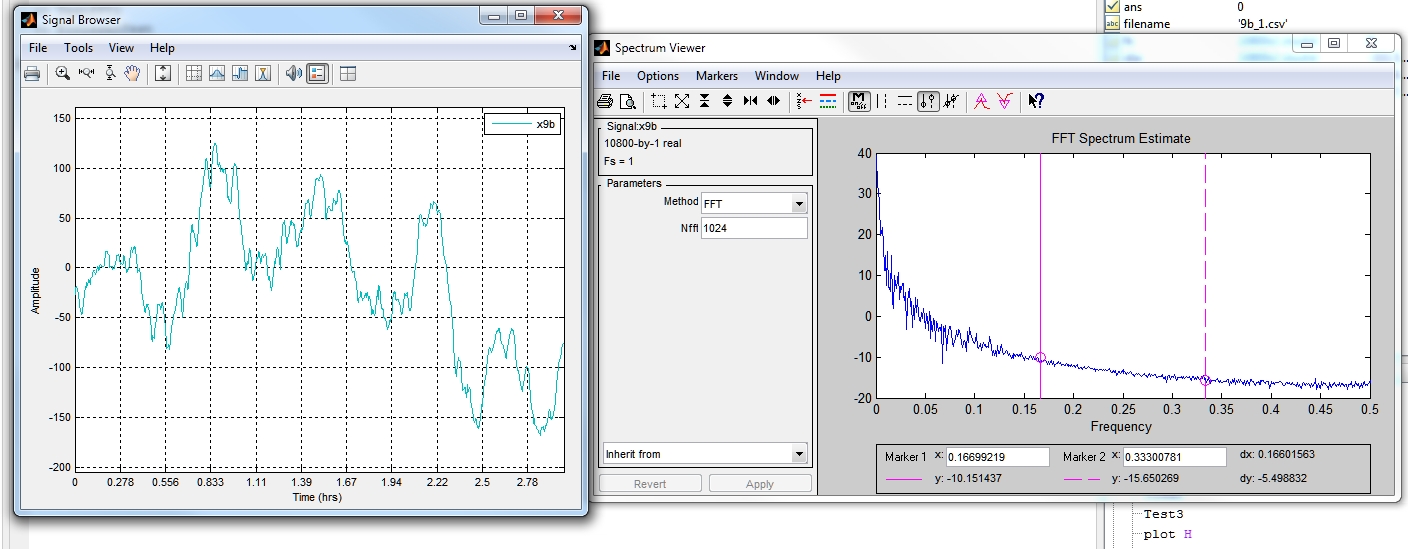The height and width of the screenshot is (549, 1408).
Task: Select the pan hand tool
Action: pos(132,73)
